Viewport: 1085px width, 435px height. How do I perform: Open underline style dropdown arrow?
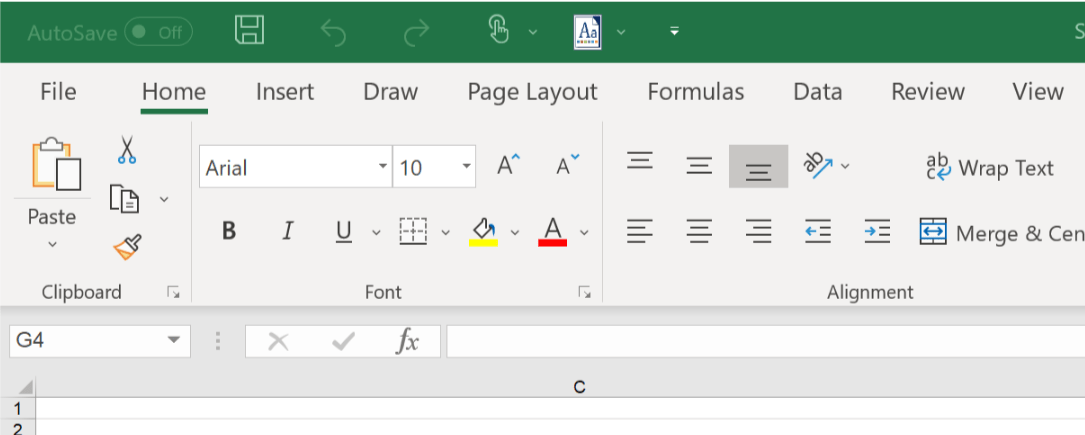point(376,232)
